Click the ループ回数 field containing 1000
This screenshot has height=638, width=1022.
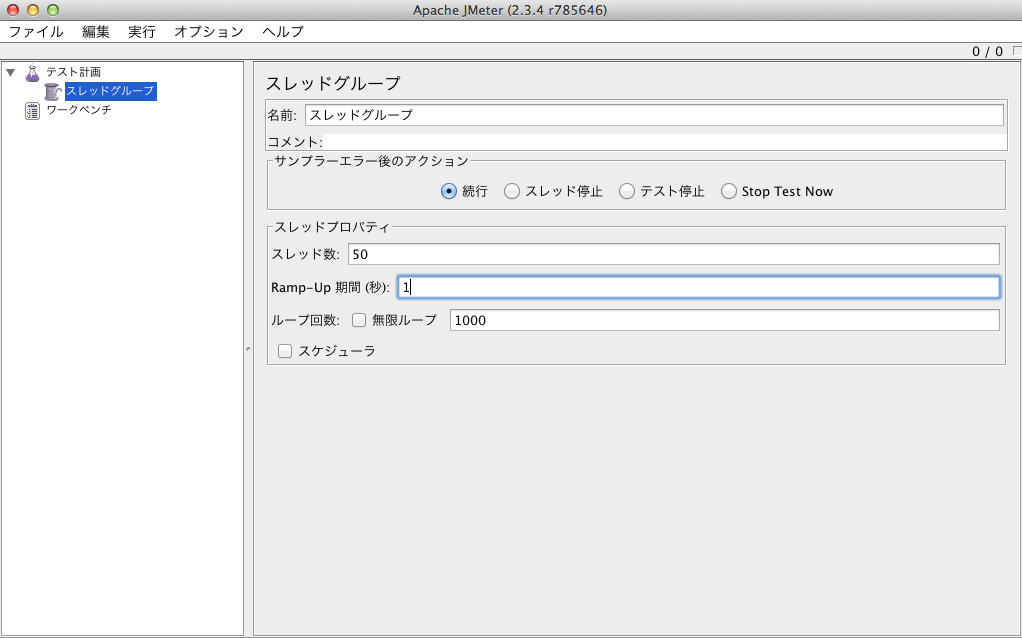(x=724, y=320)
